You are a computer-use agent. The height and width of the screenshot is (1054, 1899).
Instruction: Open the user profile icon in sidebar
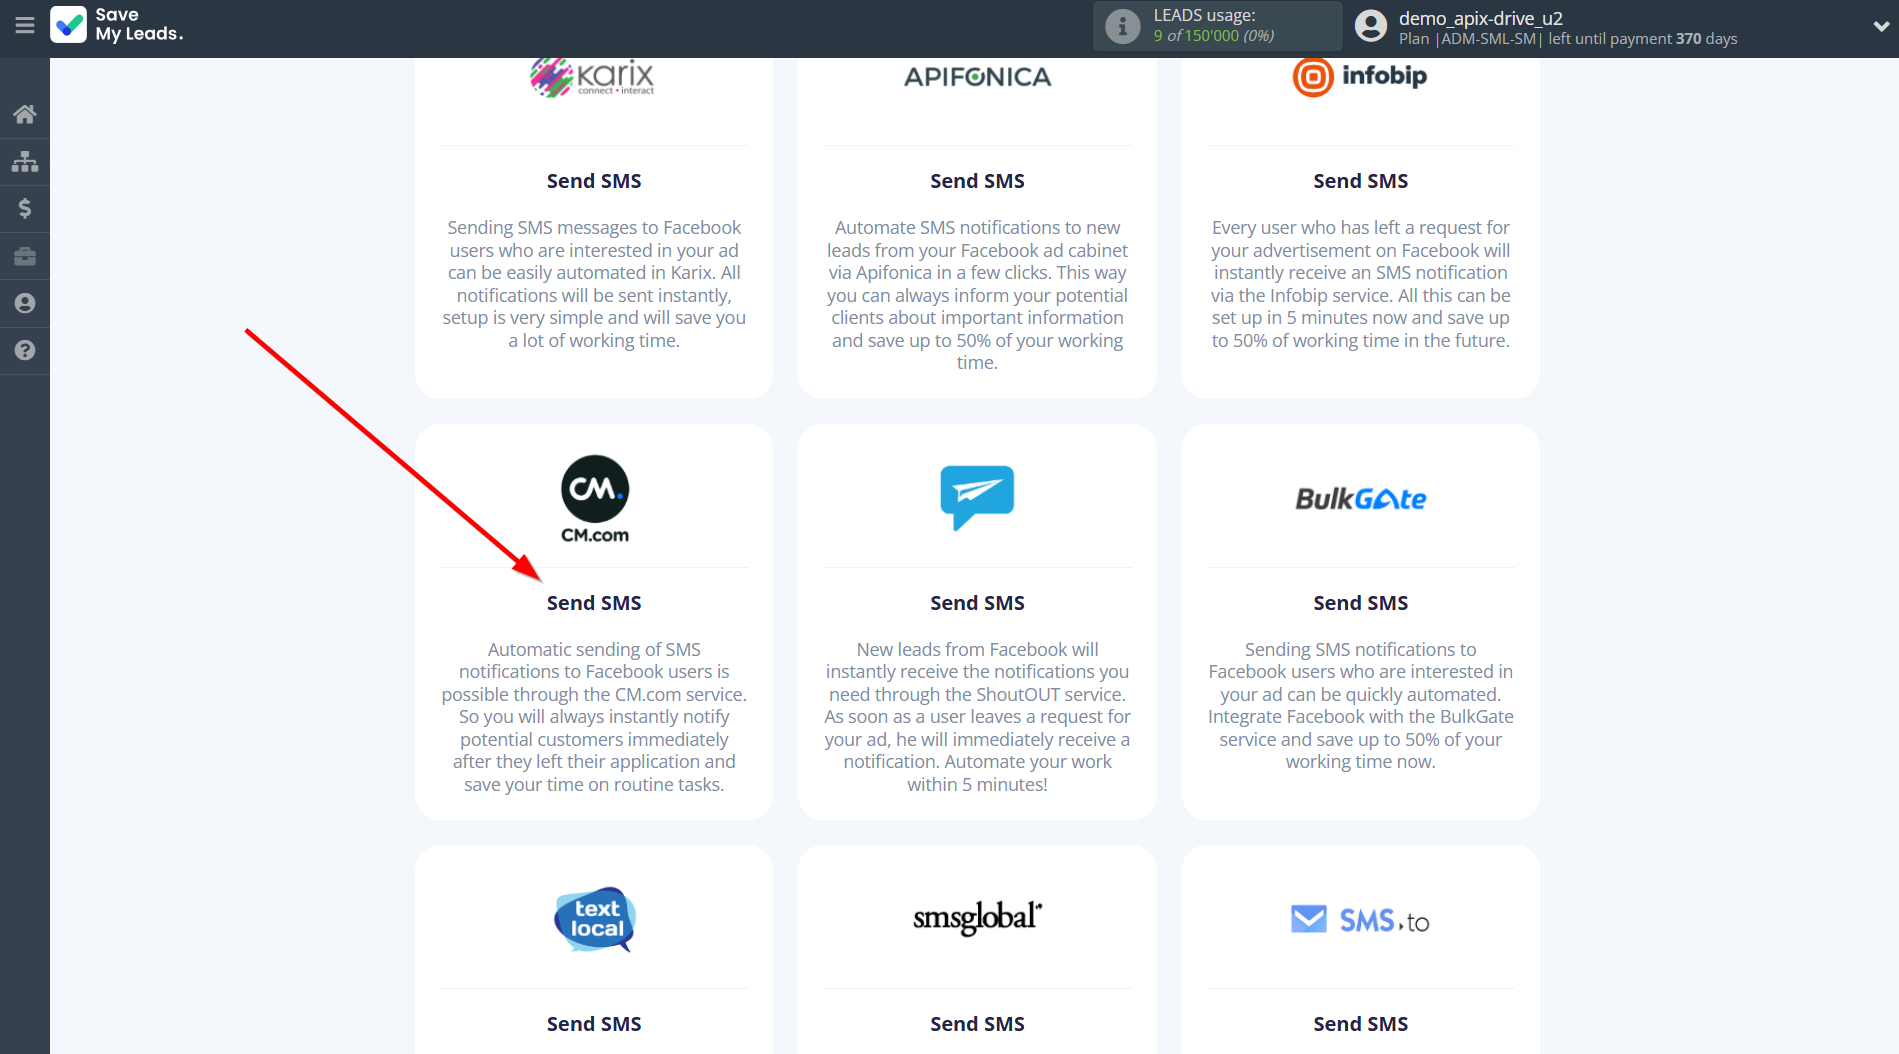click(24, 303)
